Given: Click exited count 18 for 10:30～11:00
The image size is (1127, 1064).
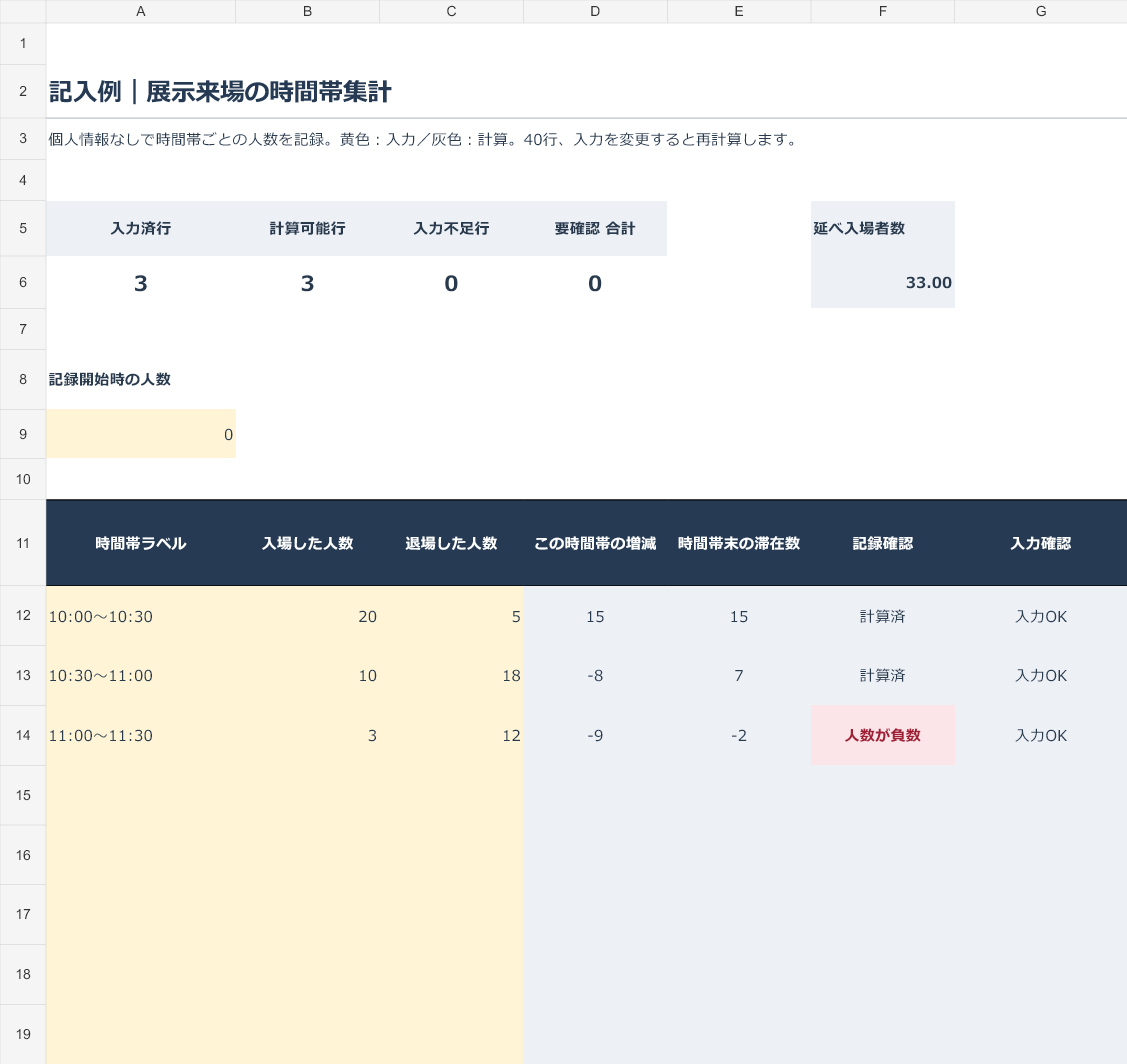Looking at the screenshot, I should pos(451,676).
